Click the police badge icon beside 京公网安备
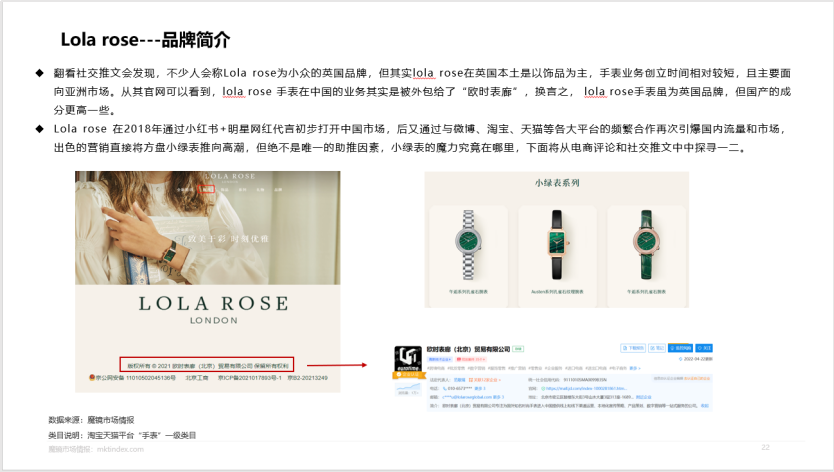The height and width of the screenshot is (472, 834). coord(91,378)
